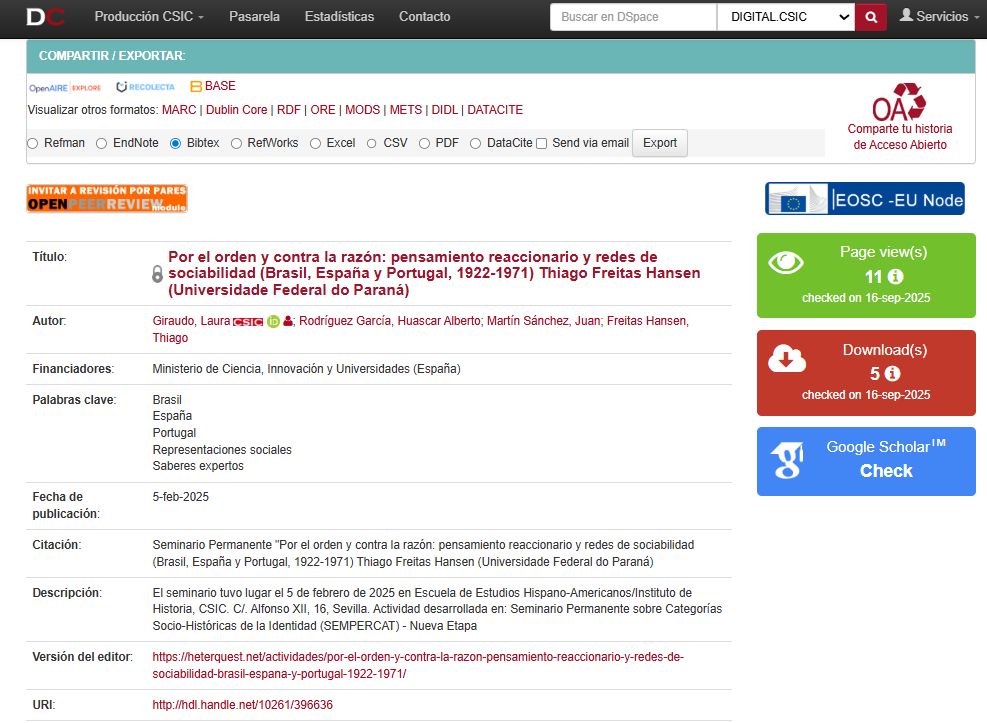The width and height of the screenshot is (987, 723).
Task: Click the DC Digital.CSIC logo
Action: [45, 17]
